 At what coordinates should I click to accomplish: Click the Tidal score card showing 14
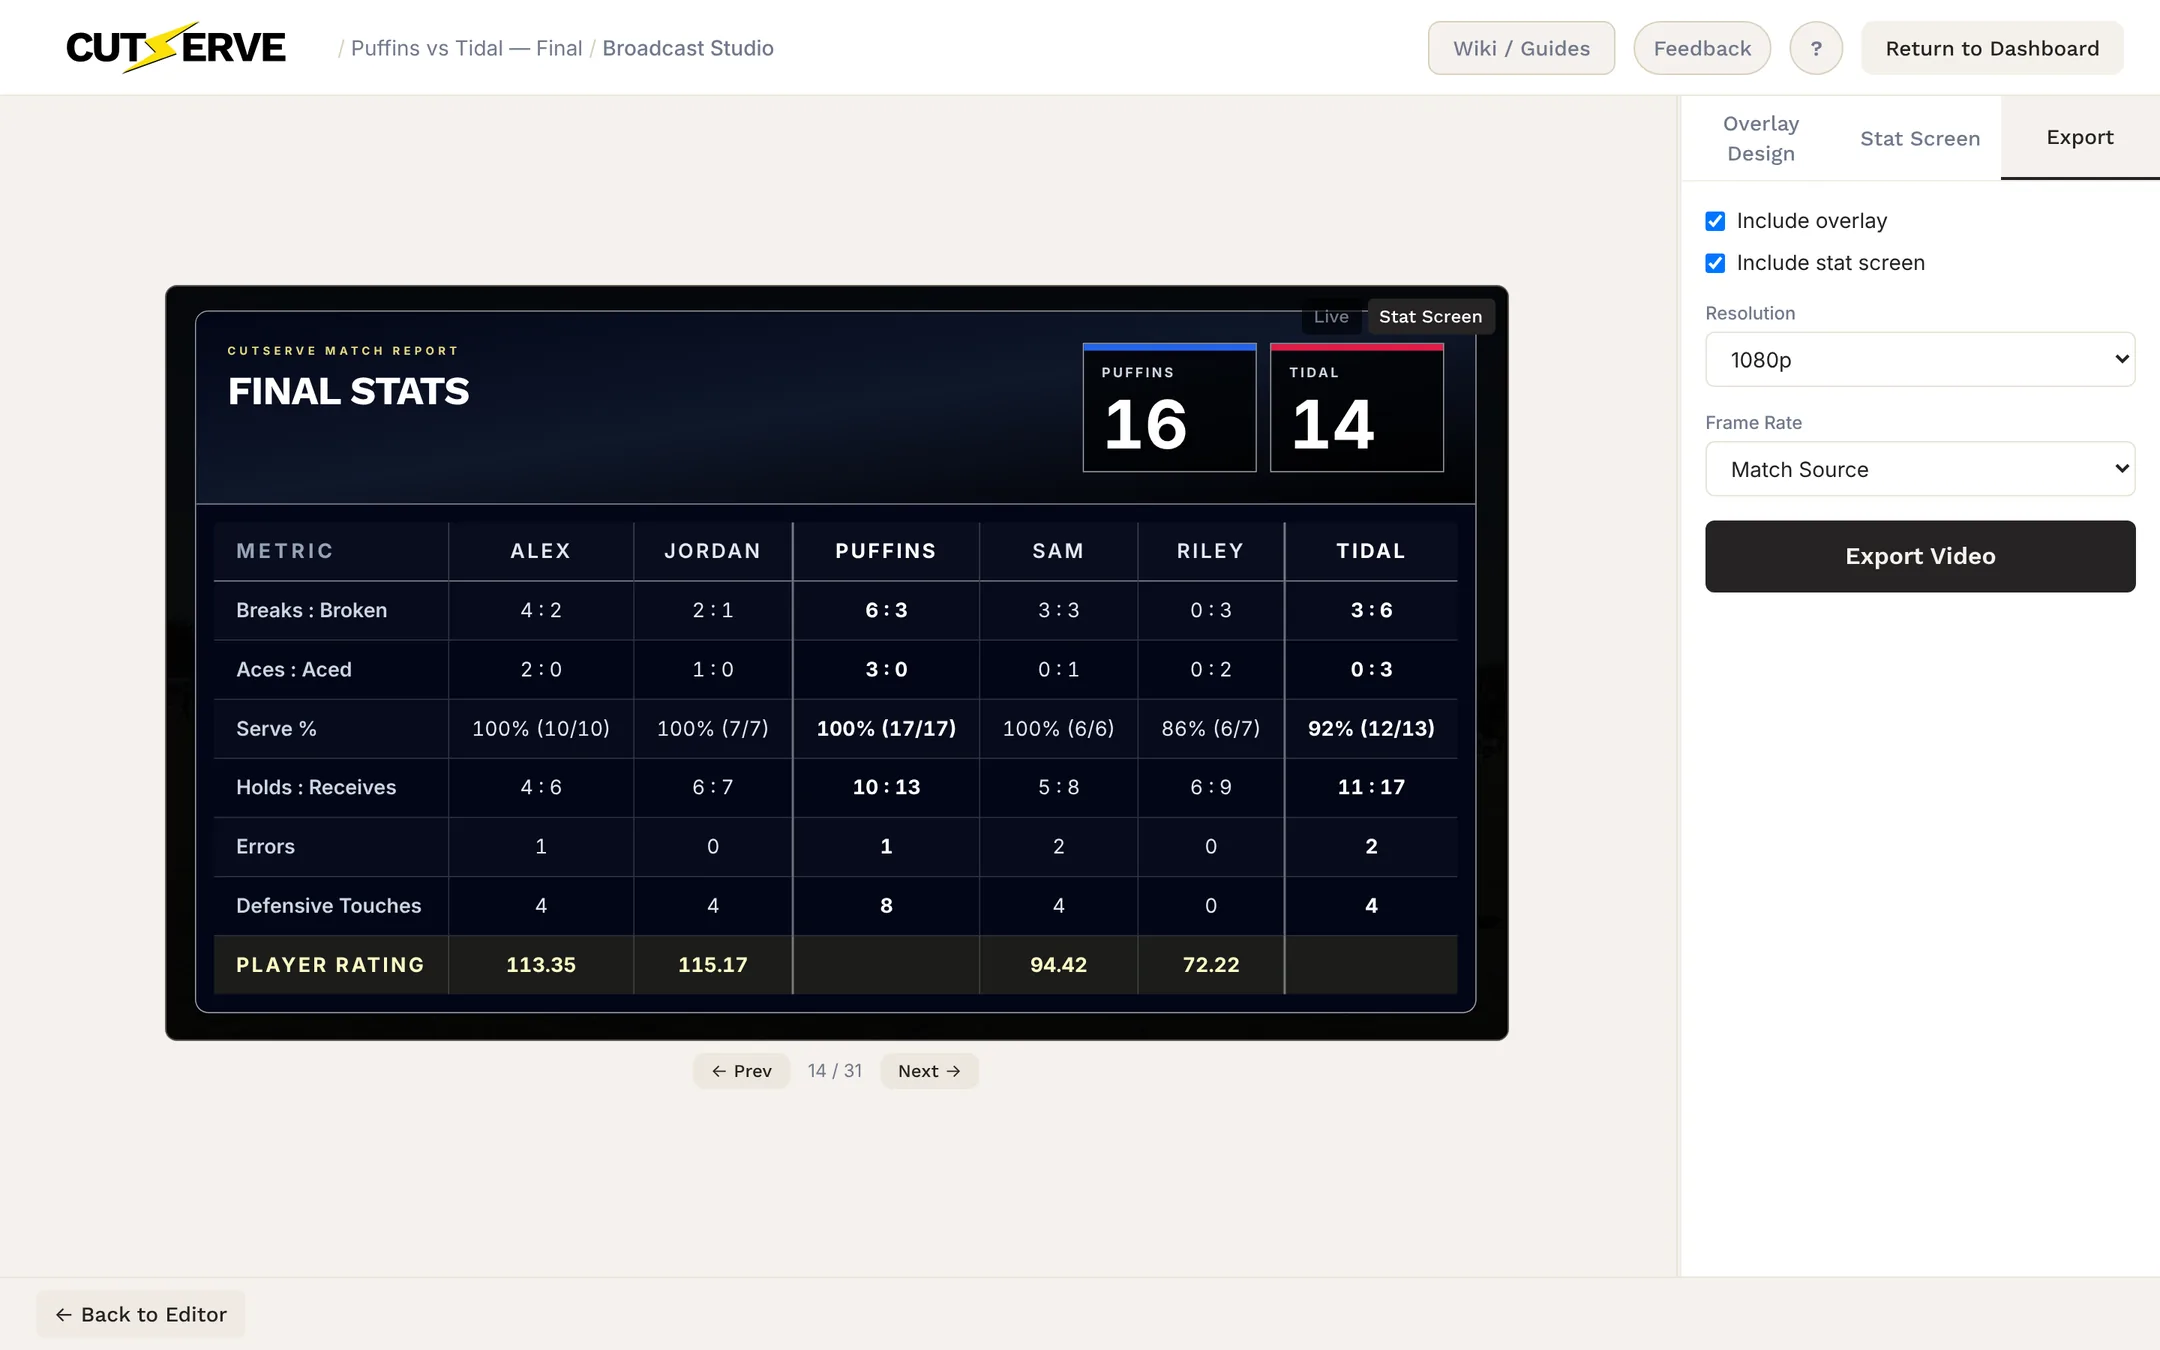[1357, 407]
